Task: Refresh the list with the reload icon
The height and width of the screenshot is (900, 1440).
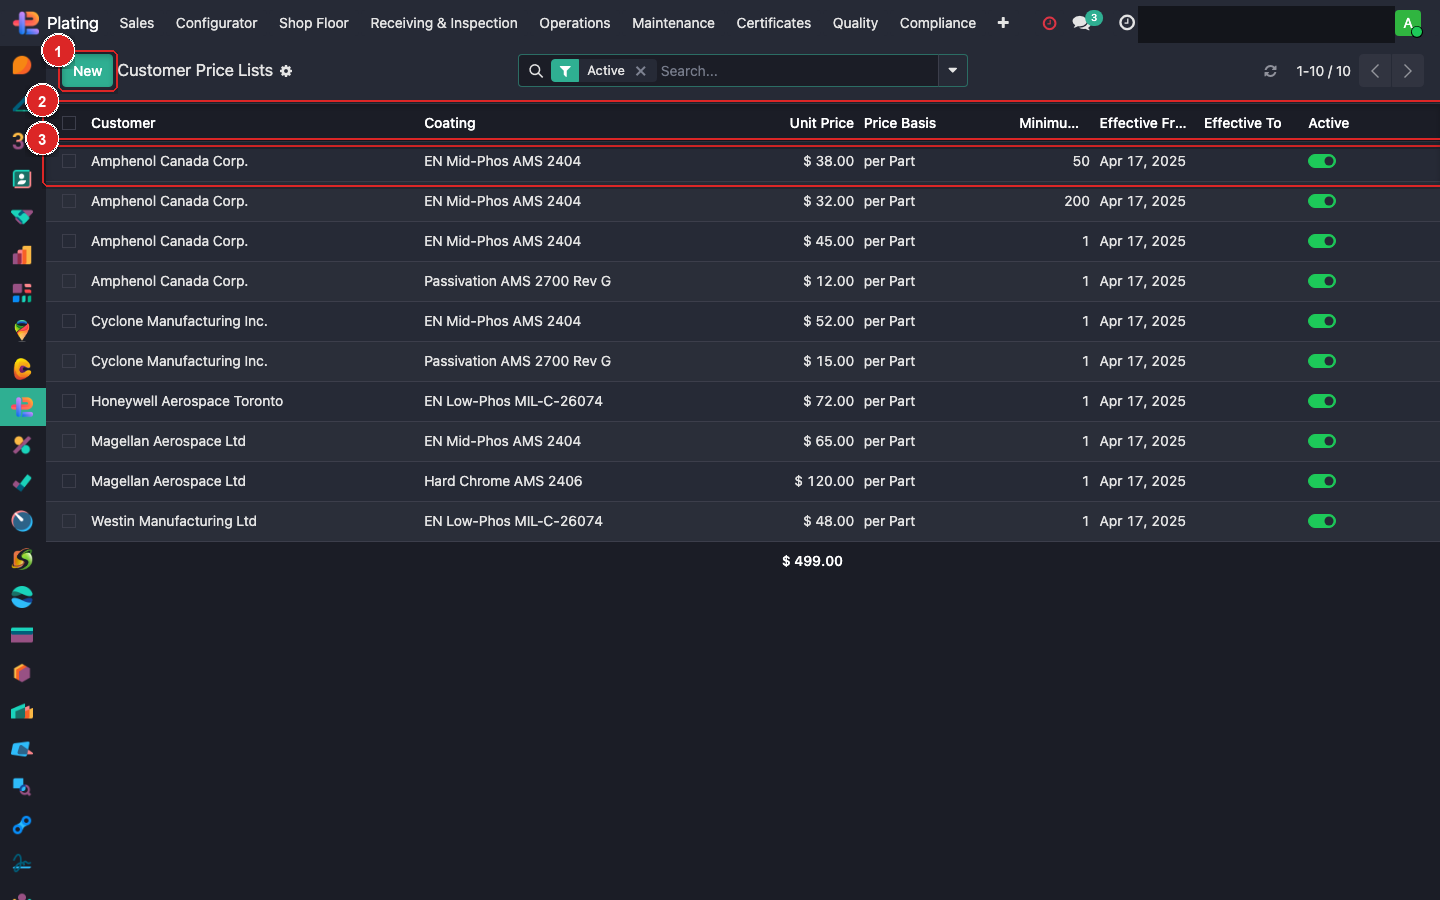Action: coord(1270,71)
